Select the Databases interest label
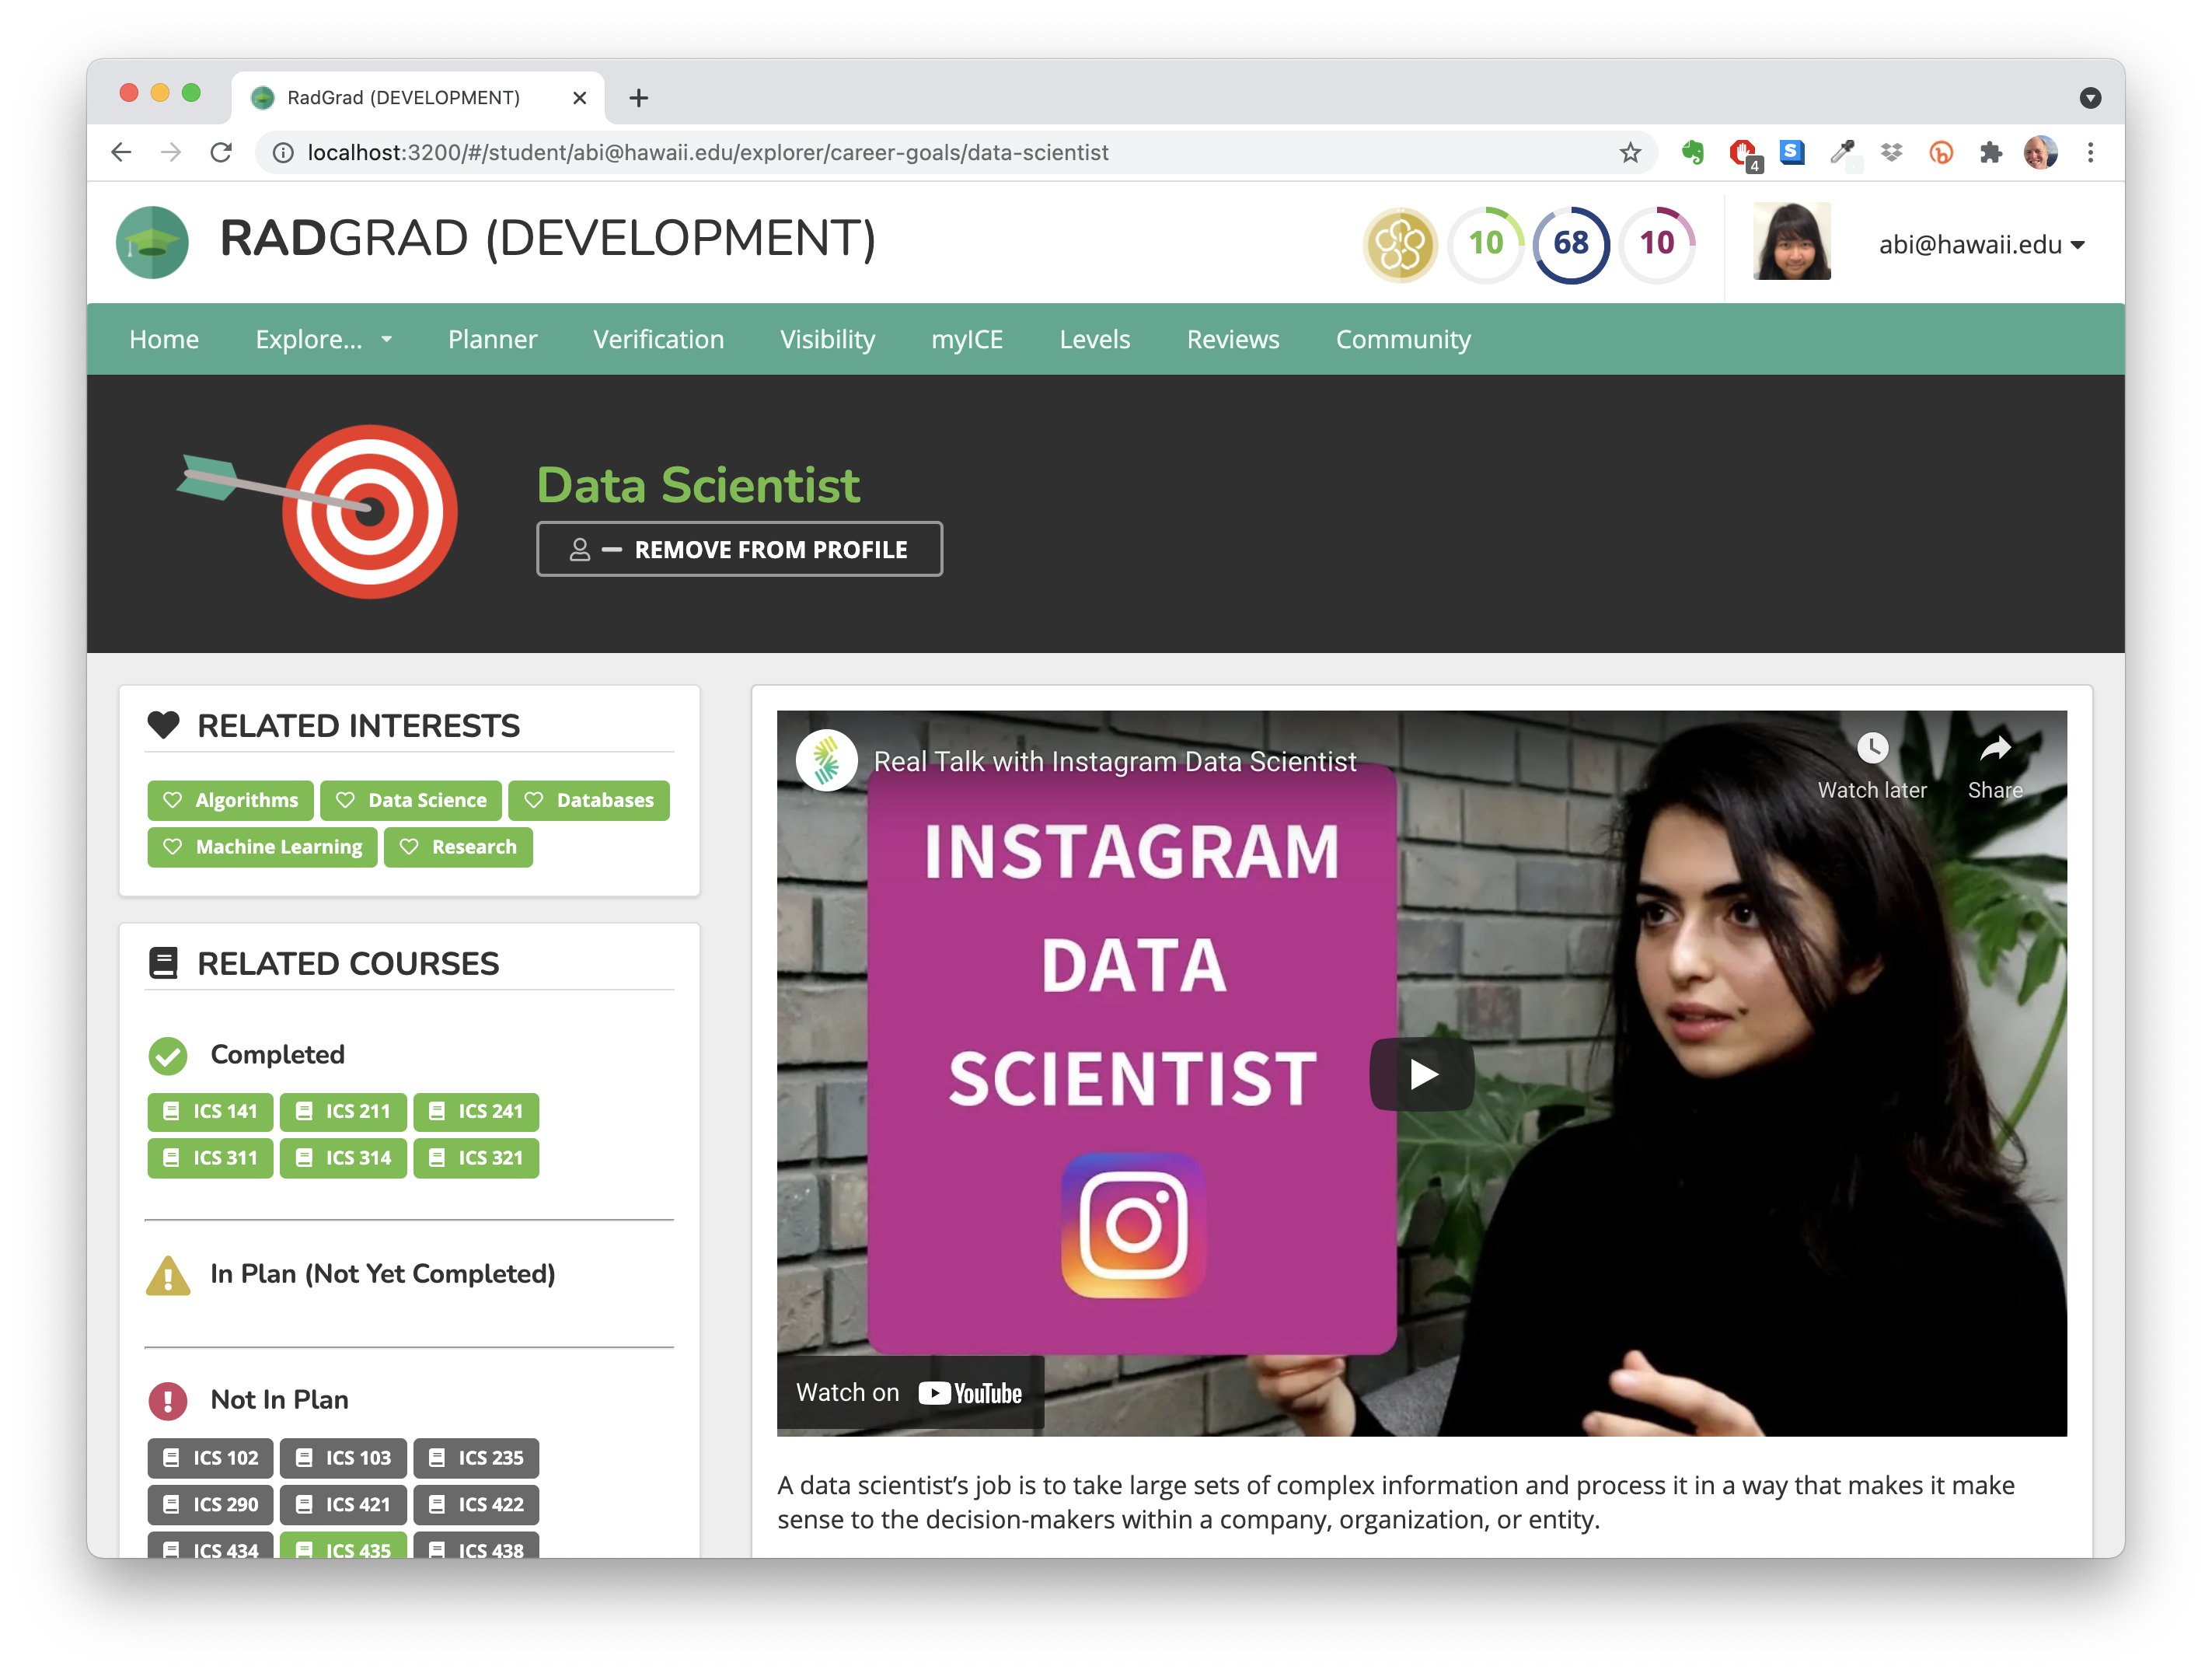 [x=589, y=800]
